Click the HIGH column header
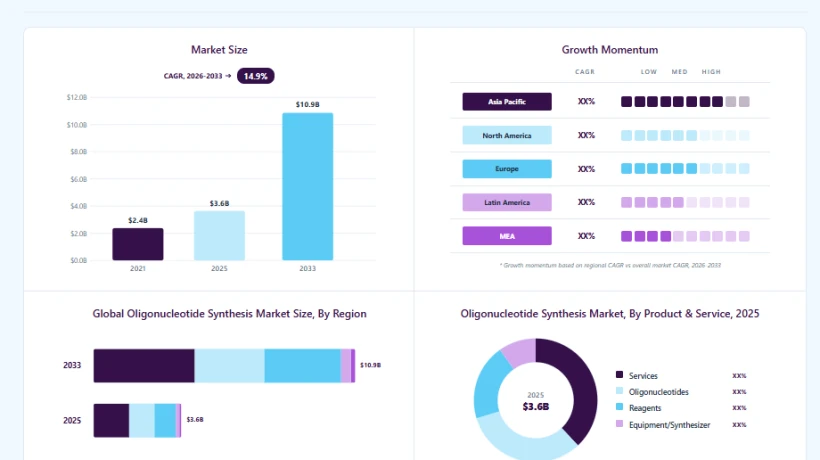The image size is (820, 460). click(x=711, y=72)
